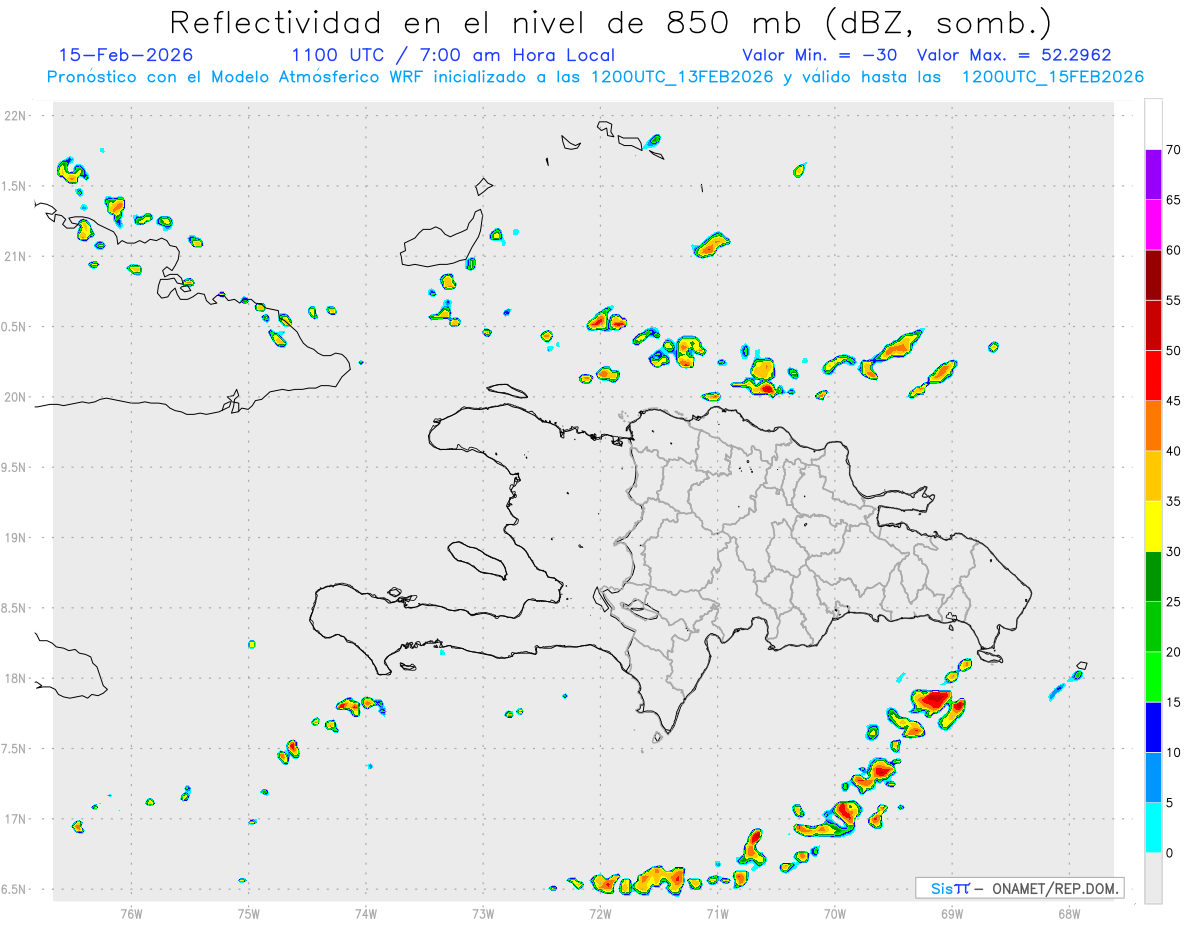Click the 'SisPI - ONAMET/REP.DOM.' label

(x=1020, y=888)
